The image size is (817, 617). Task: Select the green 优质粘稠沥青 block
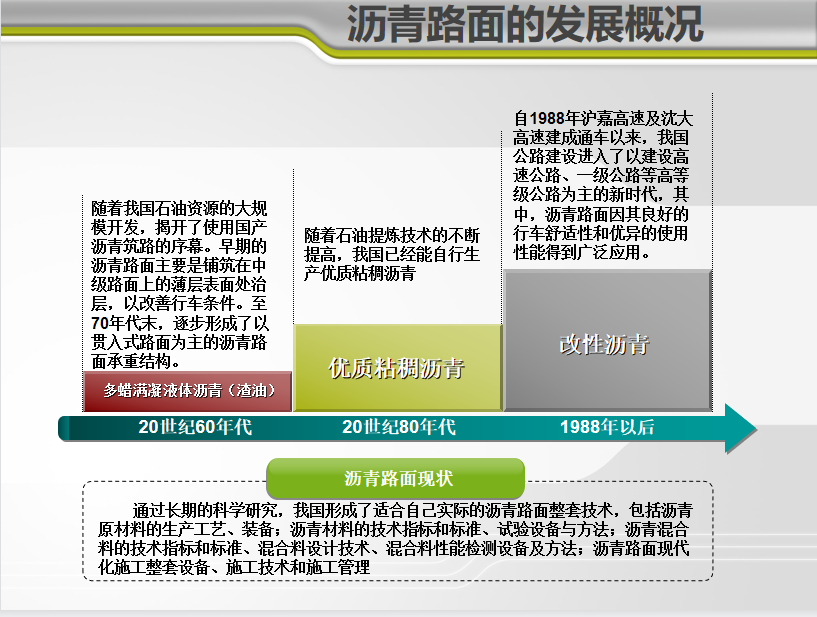[398, 368]
